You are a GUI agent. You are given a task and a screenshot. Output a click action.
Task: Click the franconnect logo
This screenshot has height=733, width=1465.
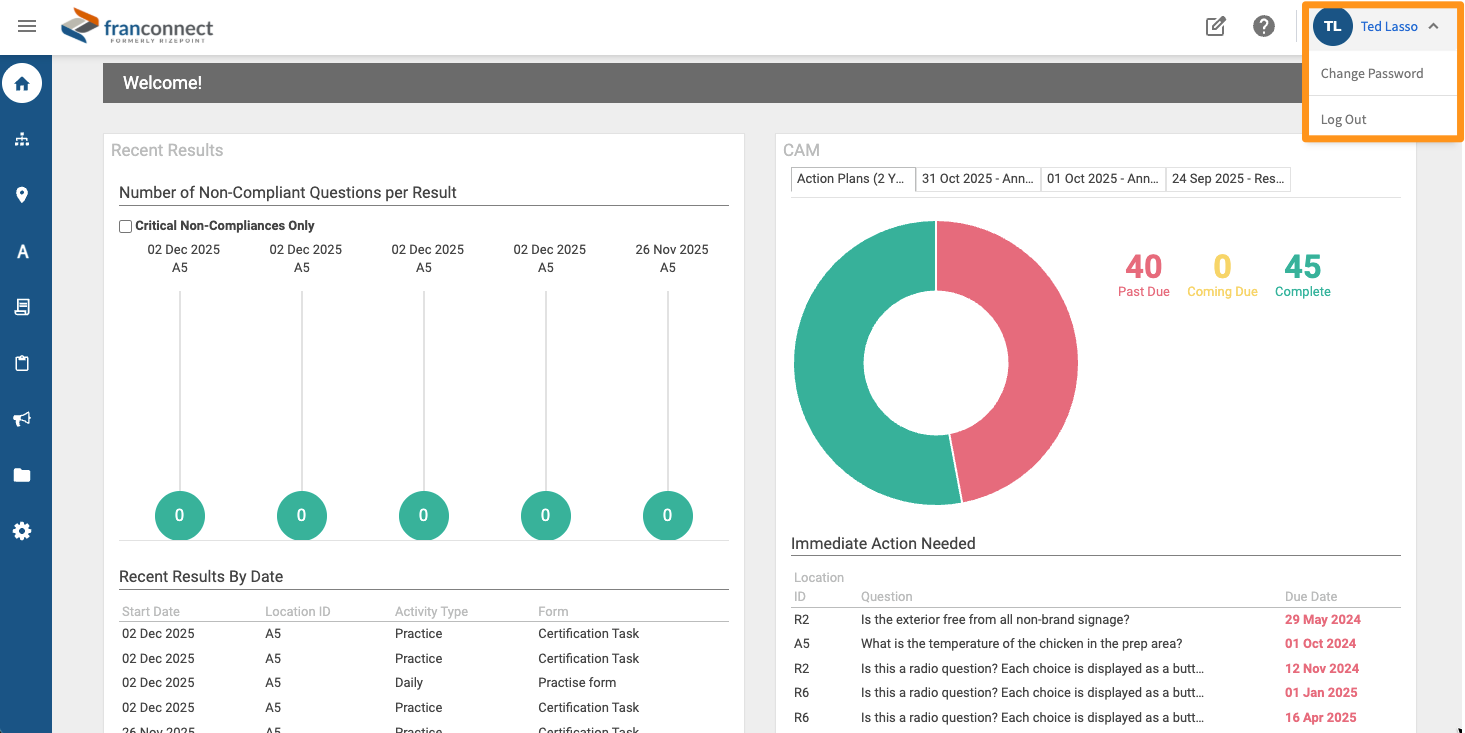point(137,27)
